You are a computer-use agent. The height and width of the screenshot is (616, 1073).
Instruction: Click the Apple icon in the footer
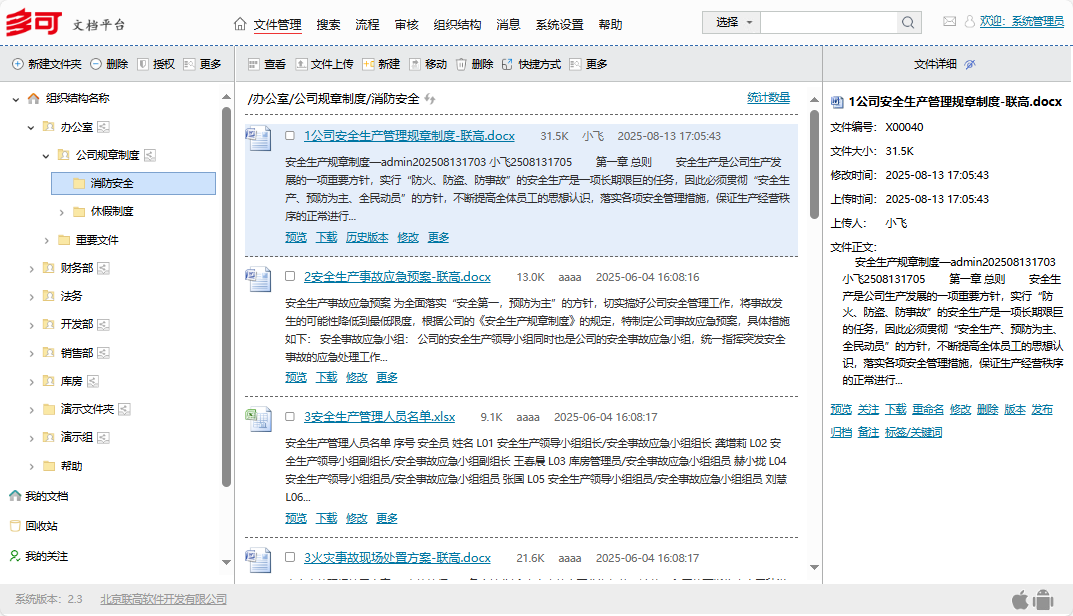click(x=1020, y=600)
